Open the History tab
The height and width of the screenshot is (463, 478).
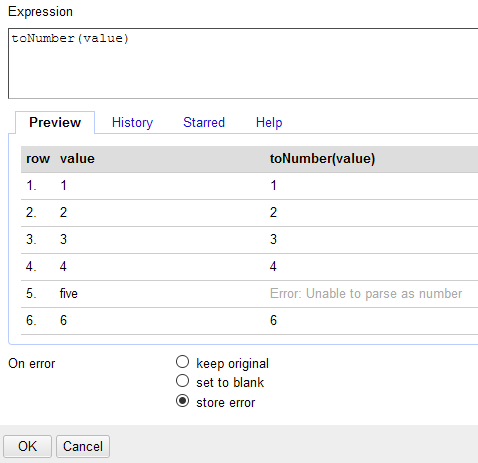(132, 122)
